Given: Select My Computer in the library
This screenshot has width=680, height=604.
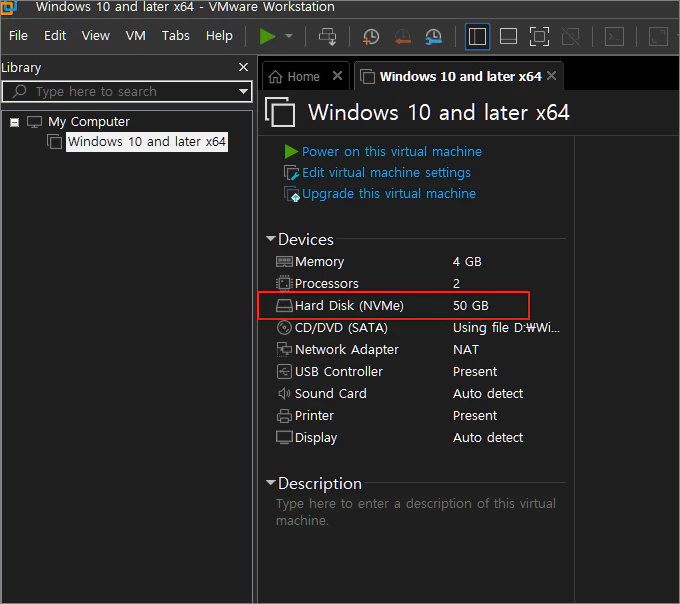Looking at the screenshot, I should click(88, 122).
